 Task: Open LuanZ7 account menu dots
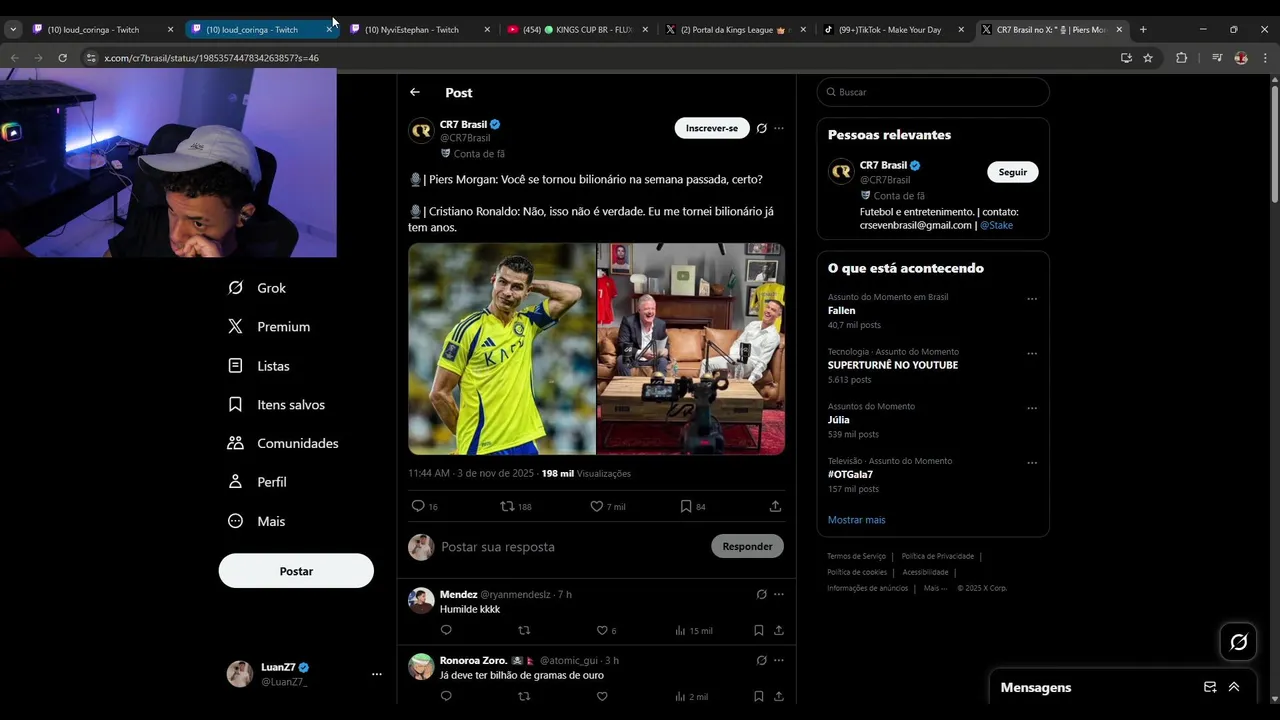tap(377, 674)
